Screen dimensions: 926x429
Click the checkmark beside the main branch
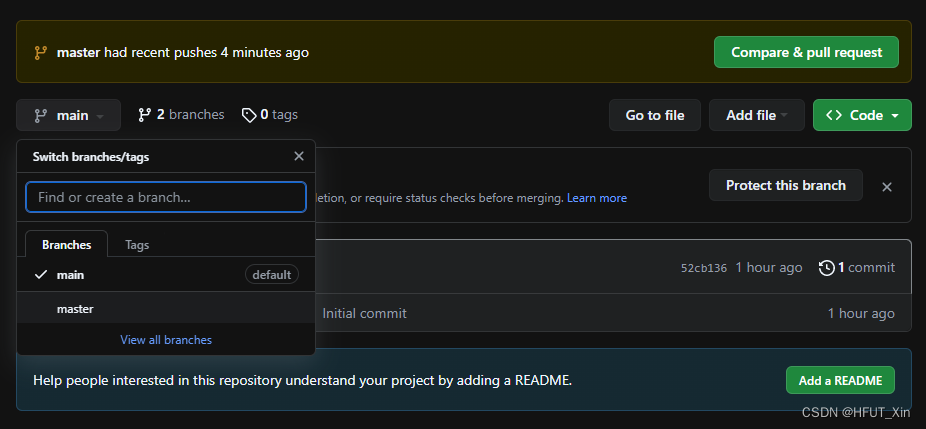coord(40,275)
